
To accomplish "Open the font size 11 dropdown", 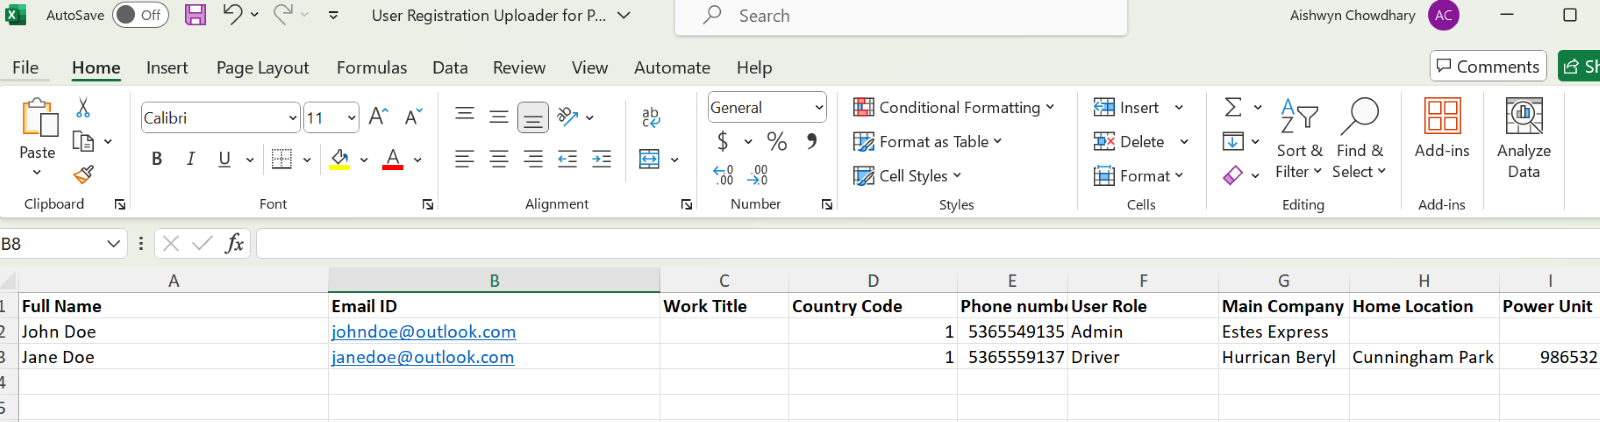I will pyautogui.click(x=351, y=118).
